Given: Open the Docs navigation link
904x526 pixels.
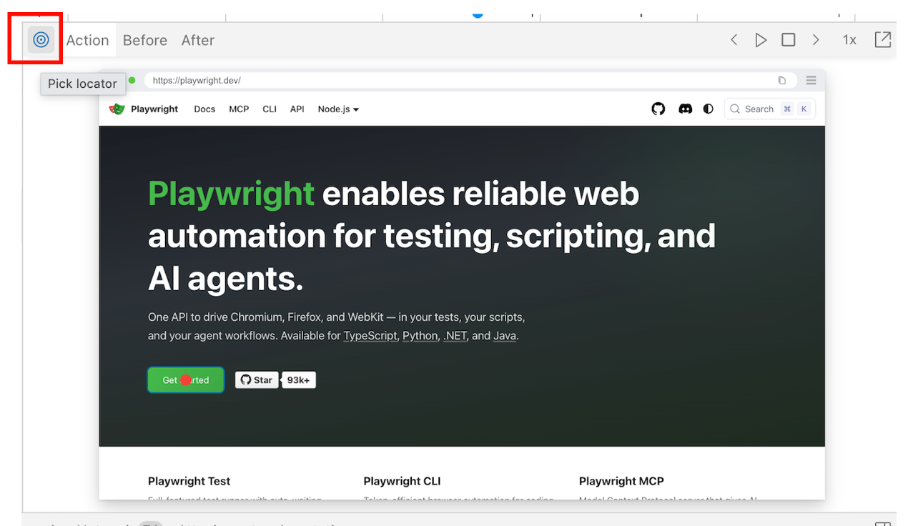Looking at the screenshot, I should [x=205, y=109].
